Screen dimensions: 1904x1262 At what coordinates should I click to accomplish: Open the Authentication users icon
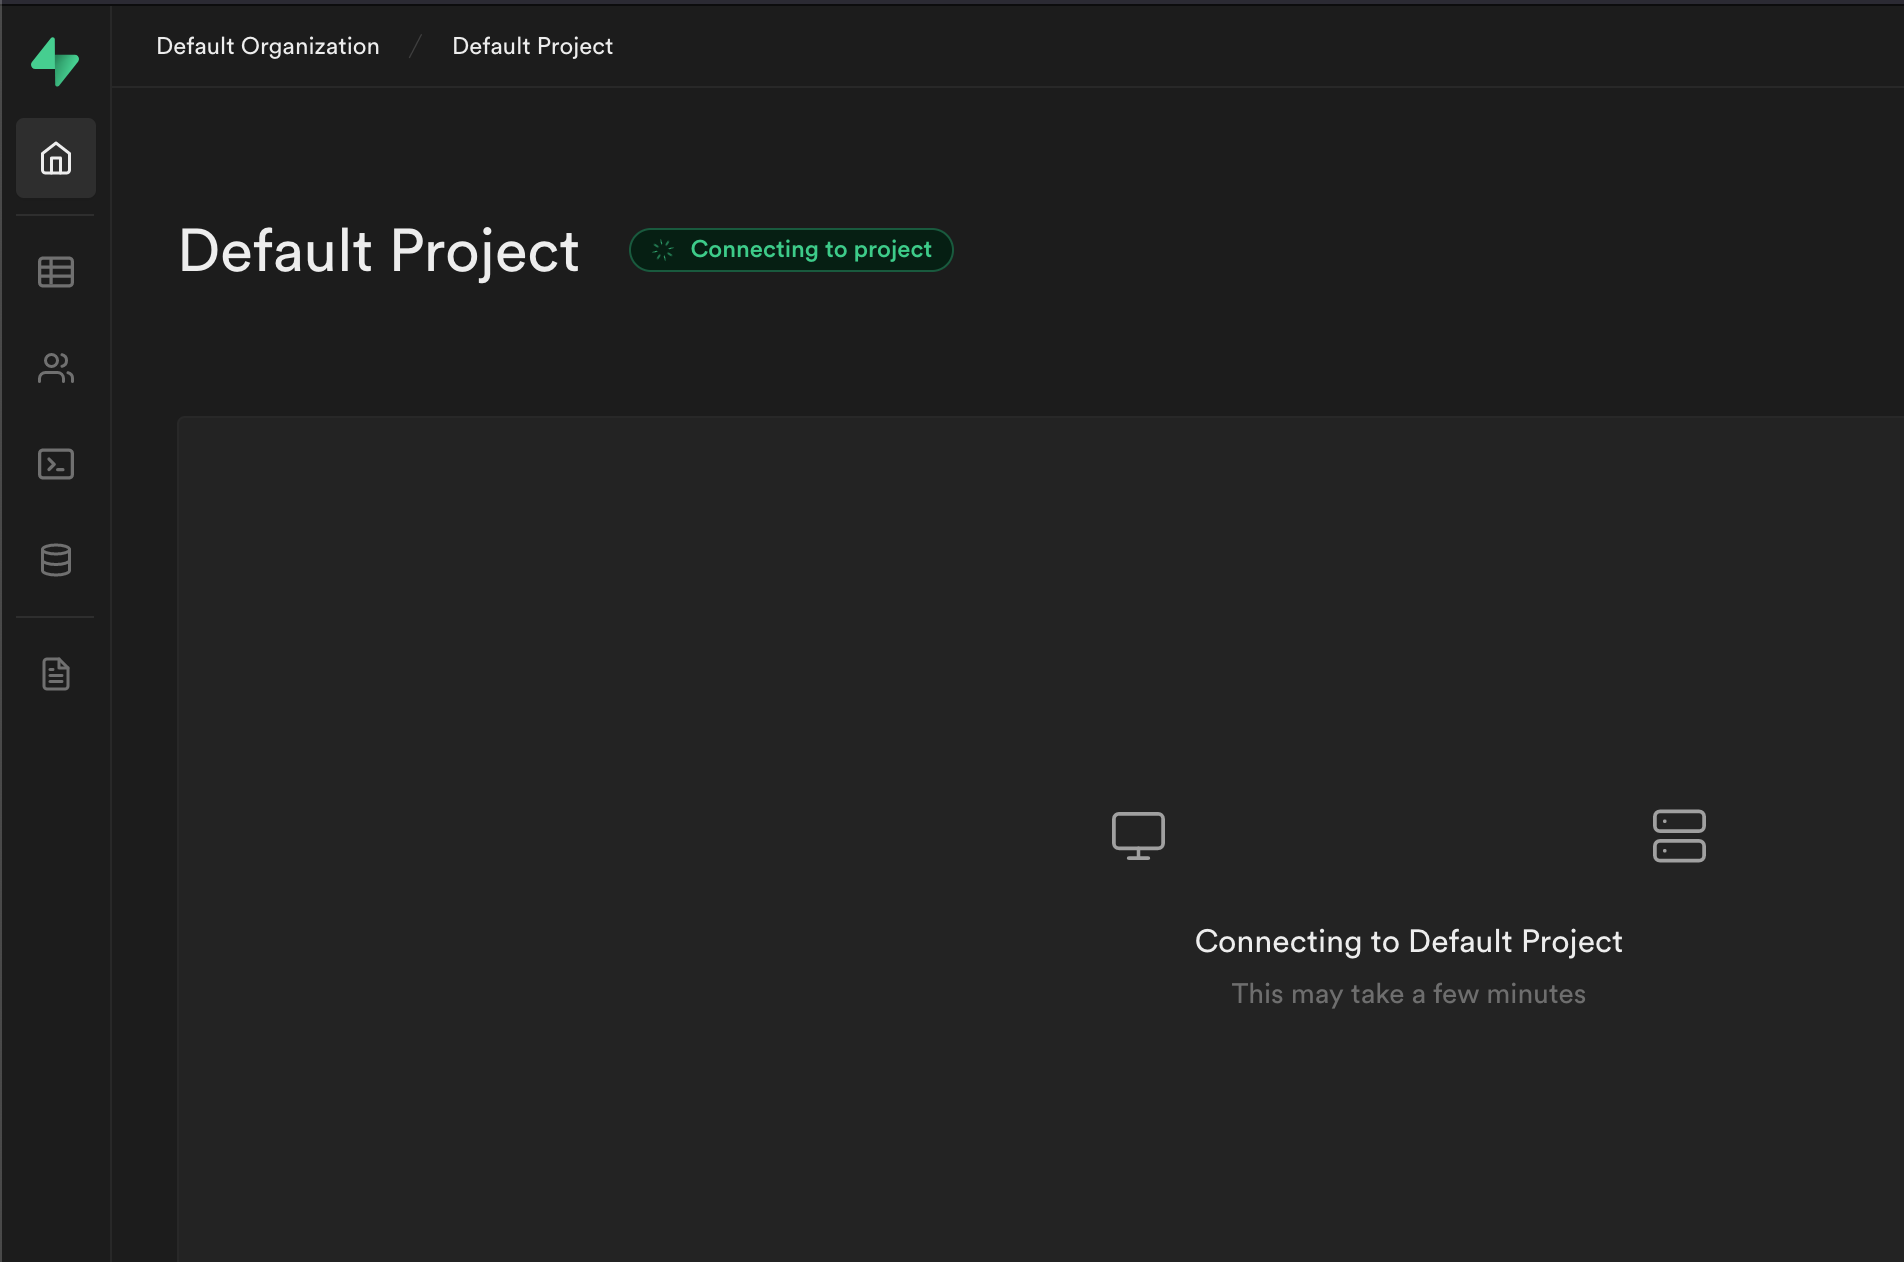point(56,368)
